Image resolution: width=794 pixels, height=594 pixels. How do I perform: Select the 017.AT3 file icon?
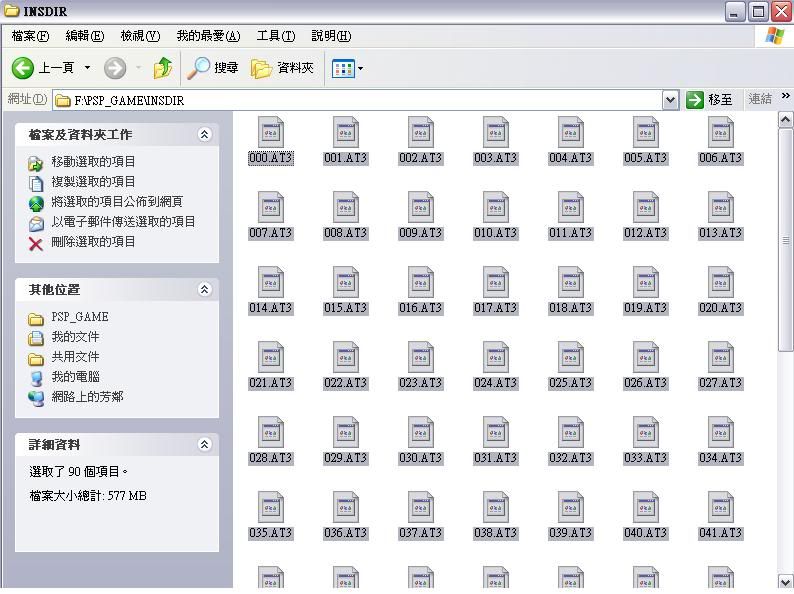pos(496,283)
